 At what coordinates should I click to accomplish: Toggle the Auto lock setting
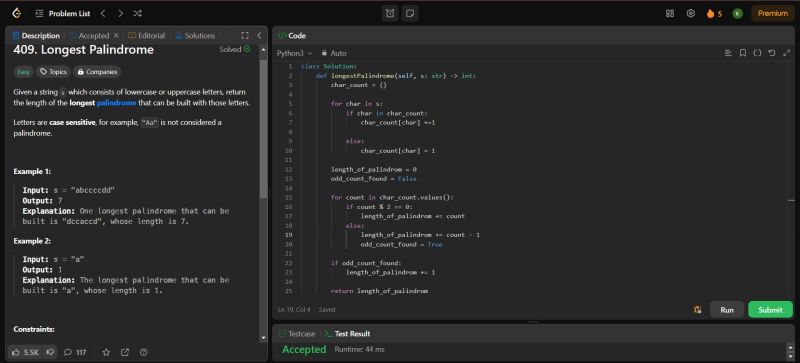tap(334, 53)
